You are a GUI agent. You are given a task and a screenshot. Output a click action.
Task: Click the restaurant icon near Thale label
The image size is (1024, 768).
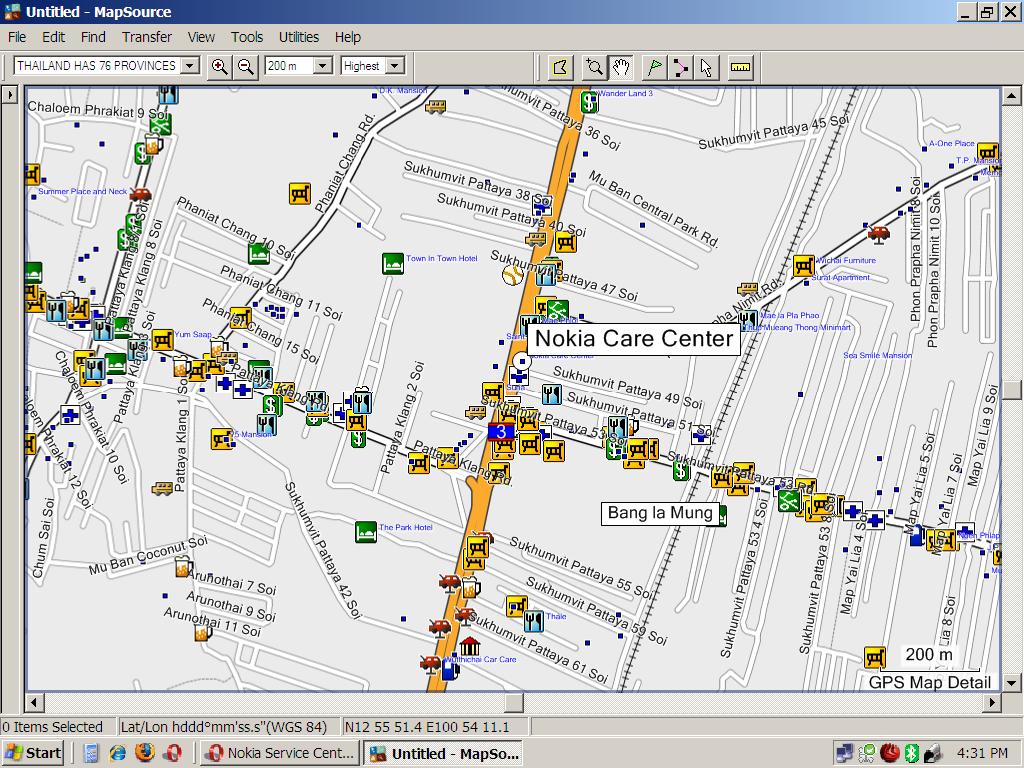point(534,621)
